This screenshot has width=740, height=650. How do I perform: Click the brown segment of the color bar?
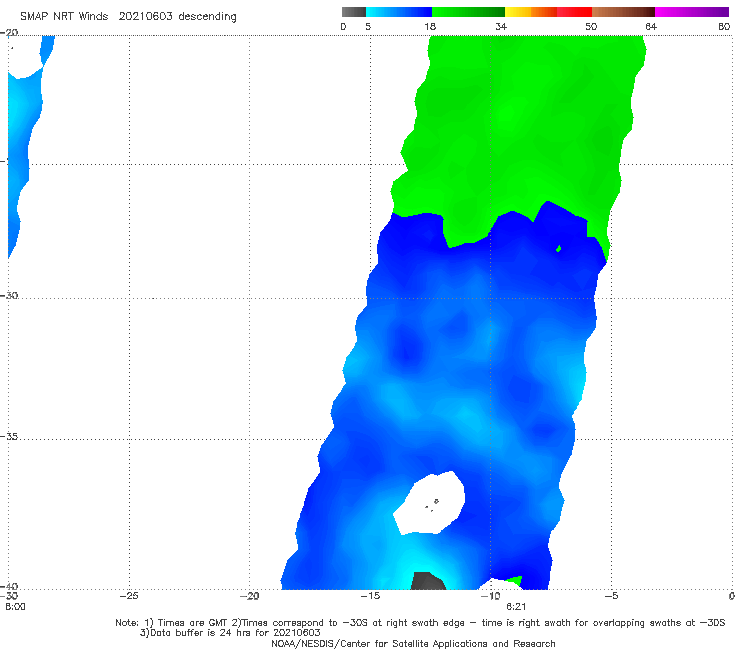pyautogui.click(x=623, y=12)
